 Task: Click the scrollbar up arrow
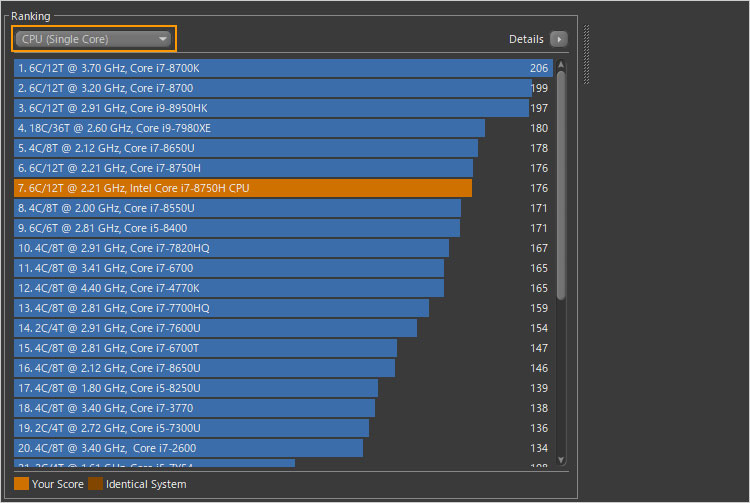561,65
